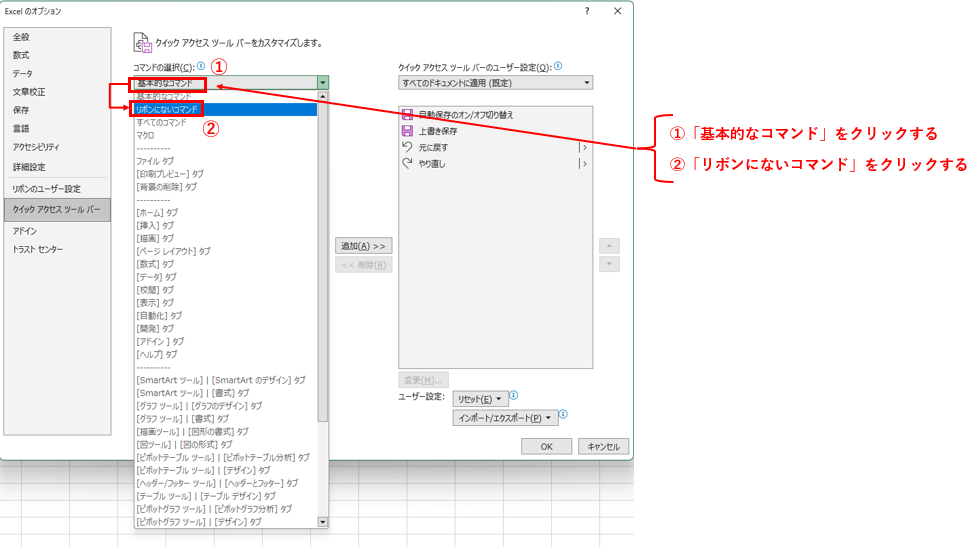Expand submenu arrow on 元に戻す row
The width and height of the screenshot is (971, 547).
pyautogui.click(x=583, y=147)
